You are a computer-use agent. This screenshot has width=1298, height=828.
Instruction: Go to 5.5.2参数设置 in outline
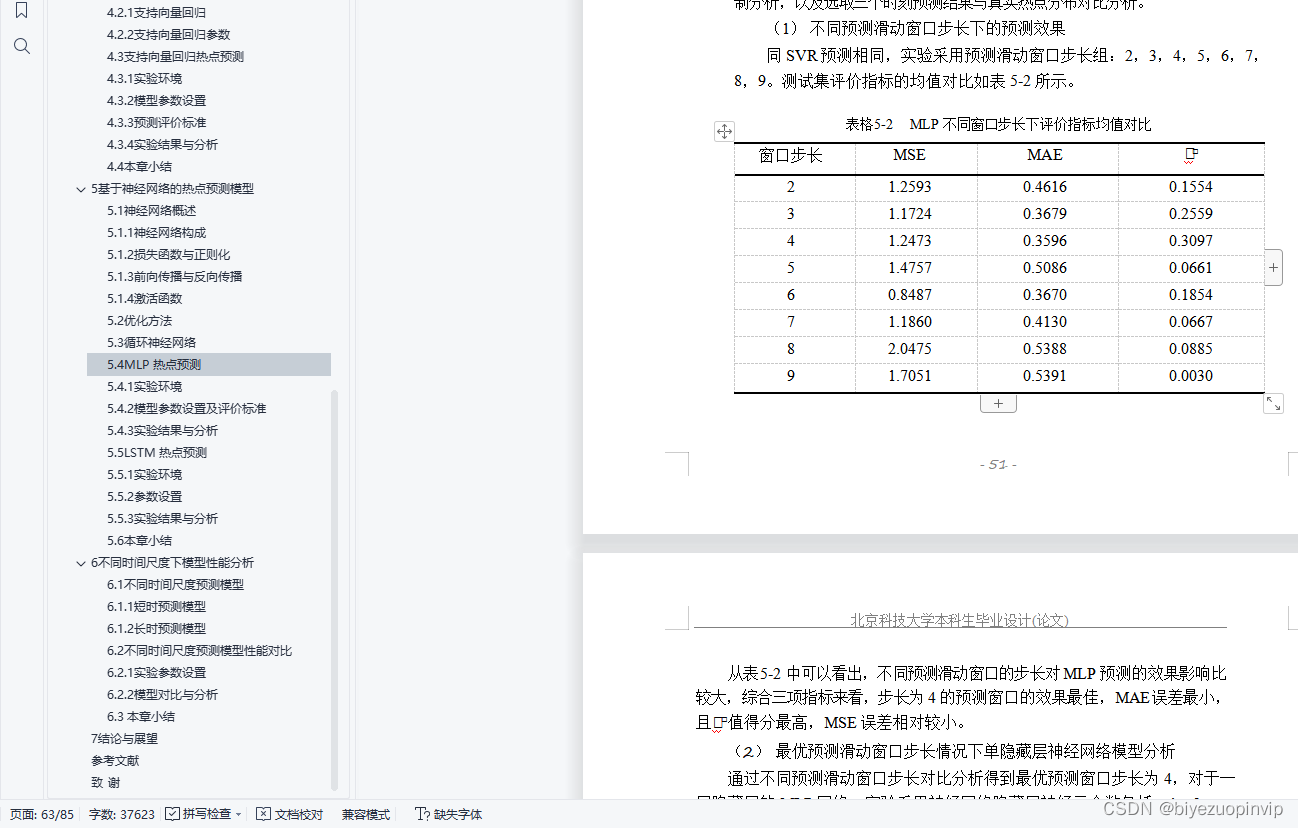click(144, 496)
